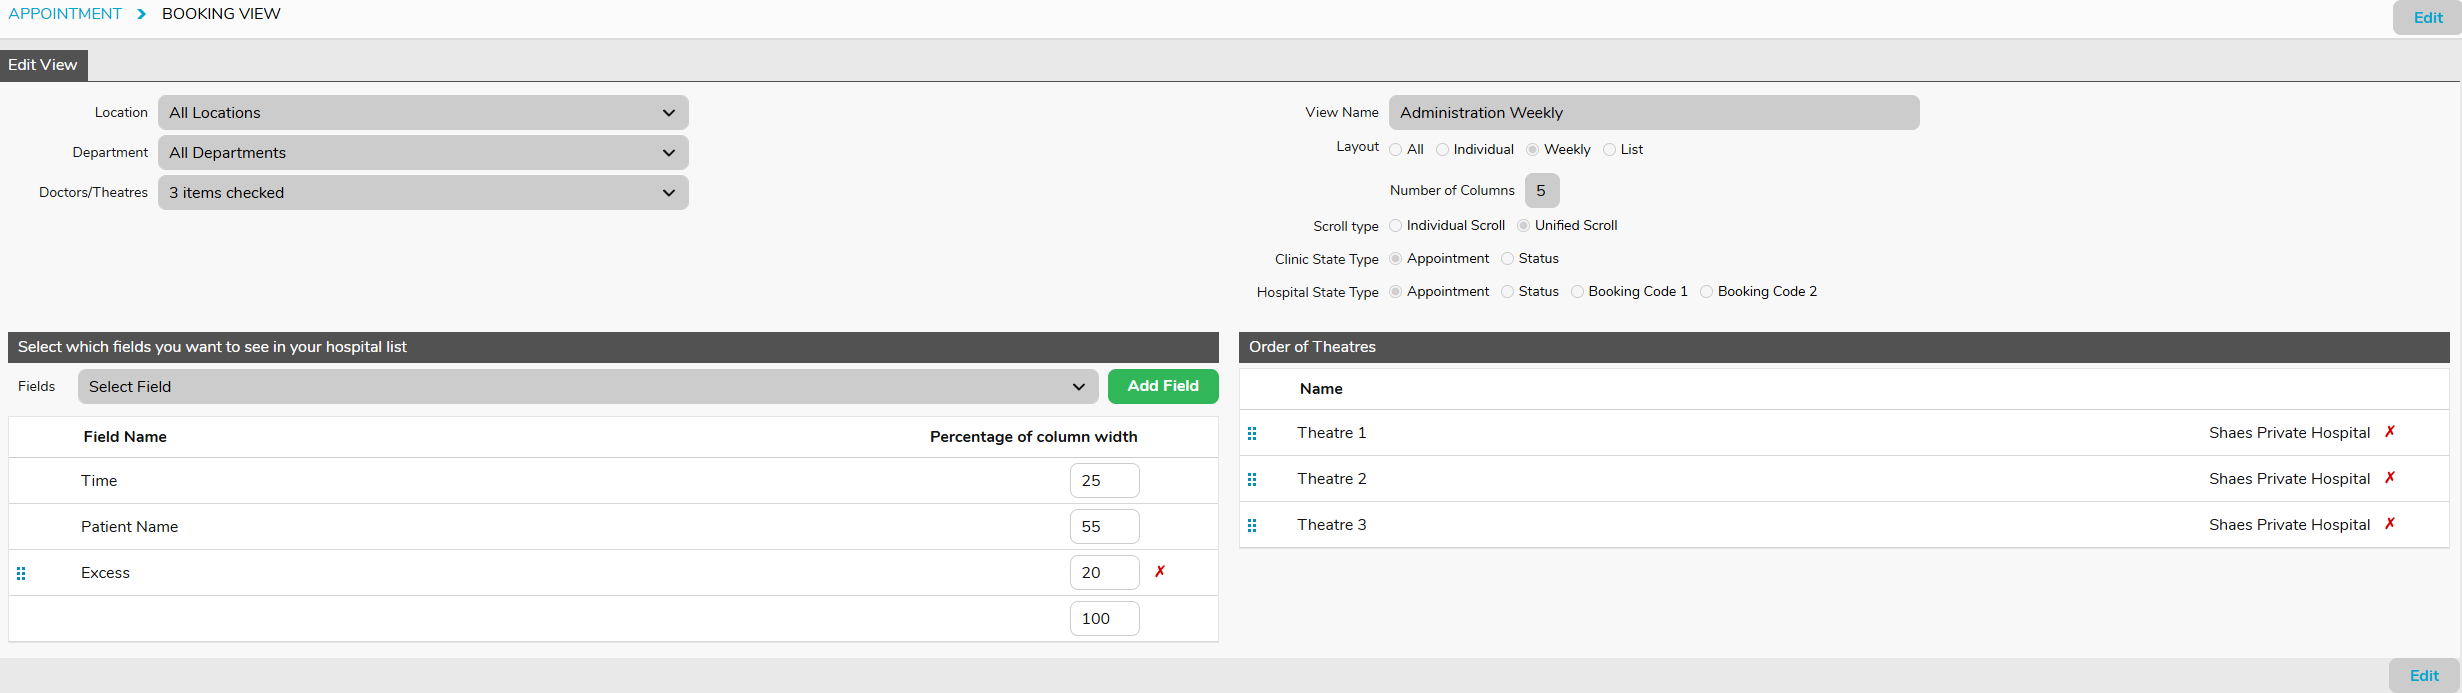Click the drag handle beside Theatre 2
The image size is (2462, 693).
coord(1252,479)
